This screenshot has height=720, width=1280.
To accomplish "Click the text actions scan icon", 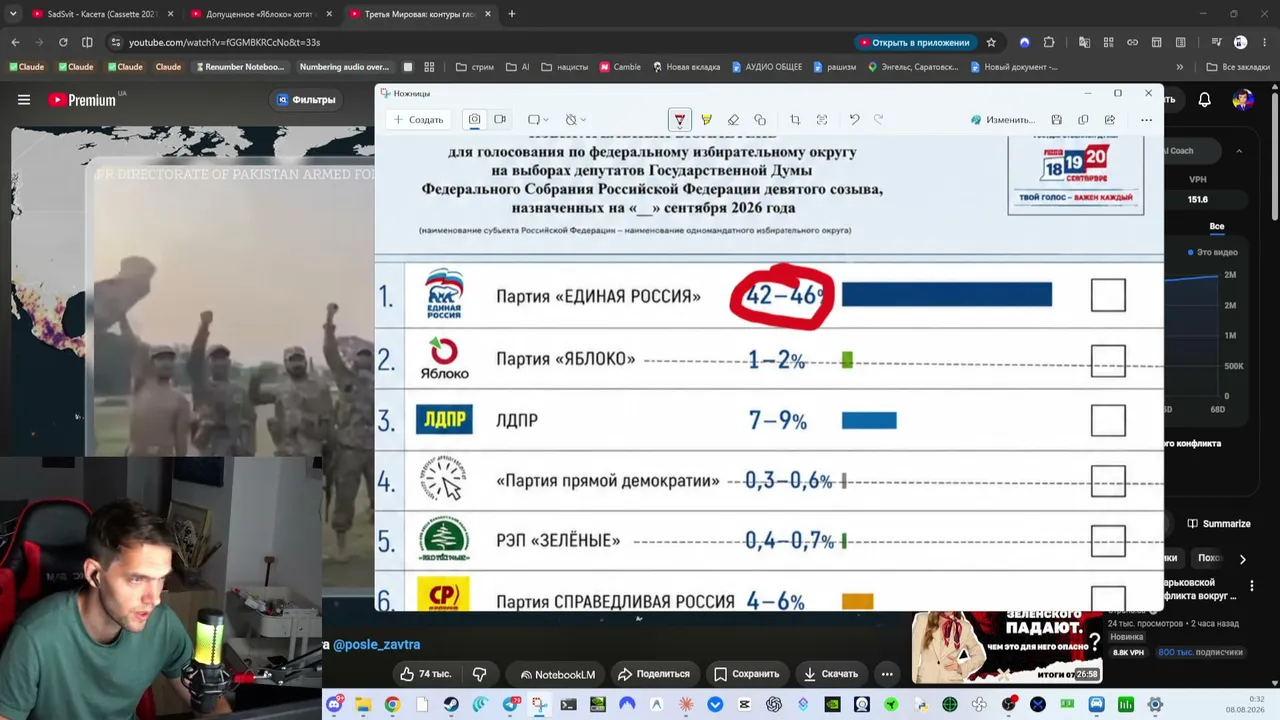I will 822,120.
